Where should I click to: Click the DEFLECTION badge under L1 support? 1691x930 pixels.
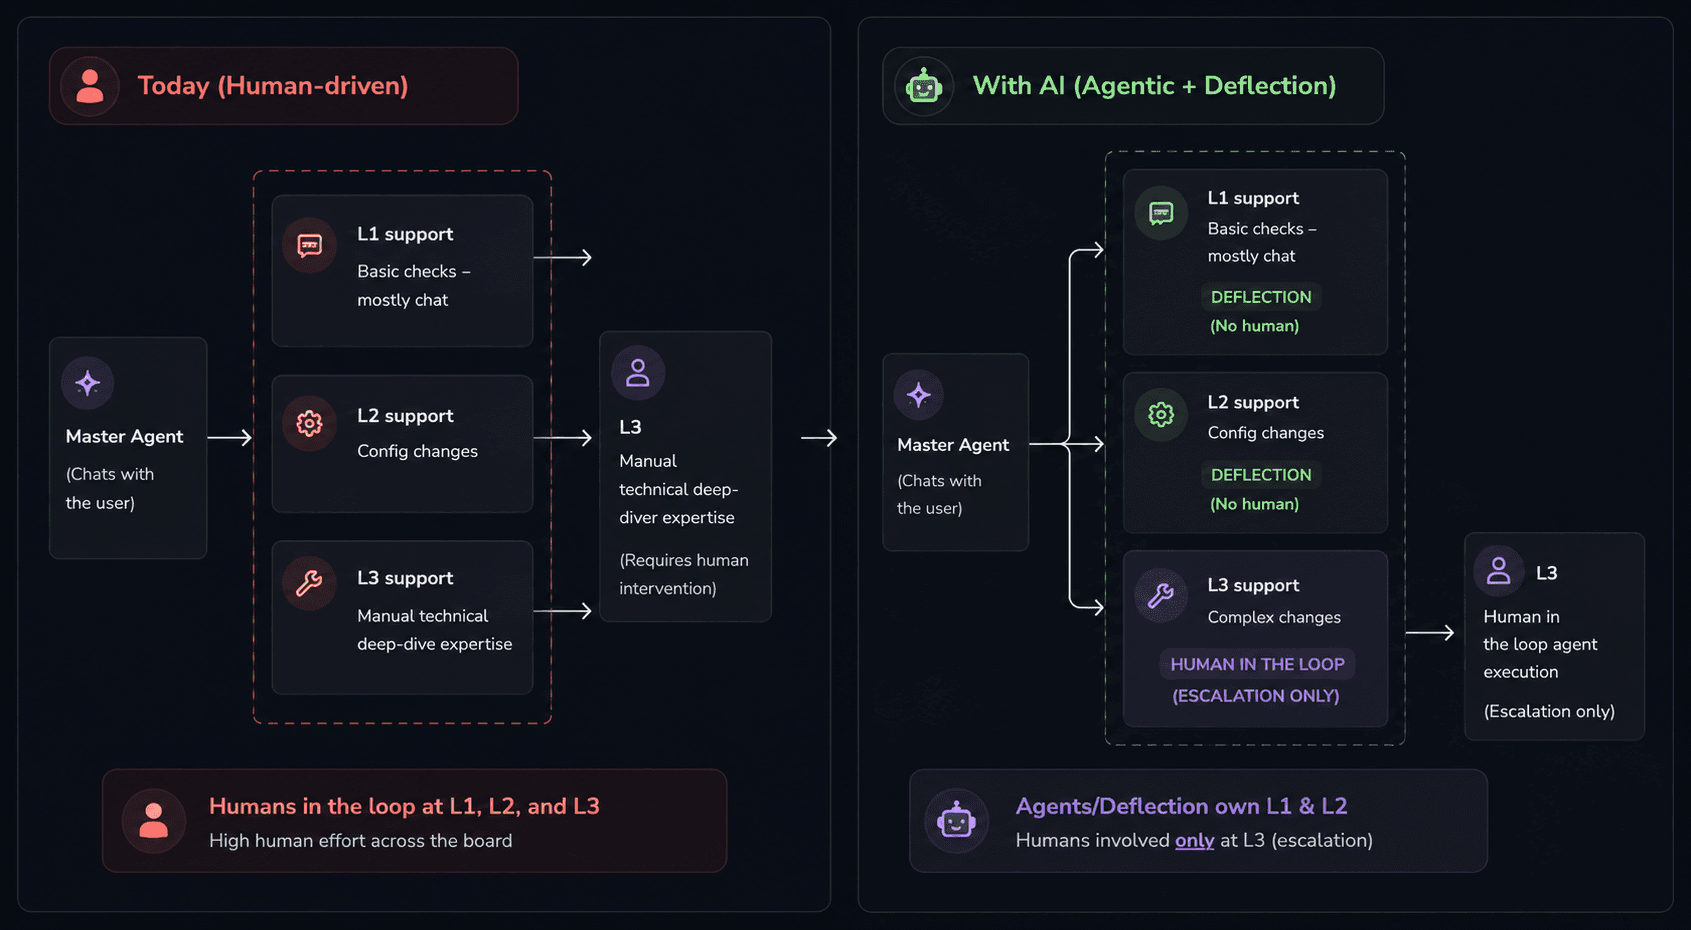click(x=1261, y=297)
